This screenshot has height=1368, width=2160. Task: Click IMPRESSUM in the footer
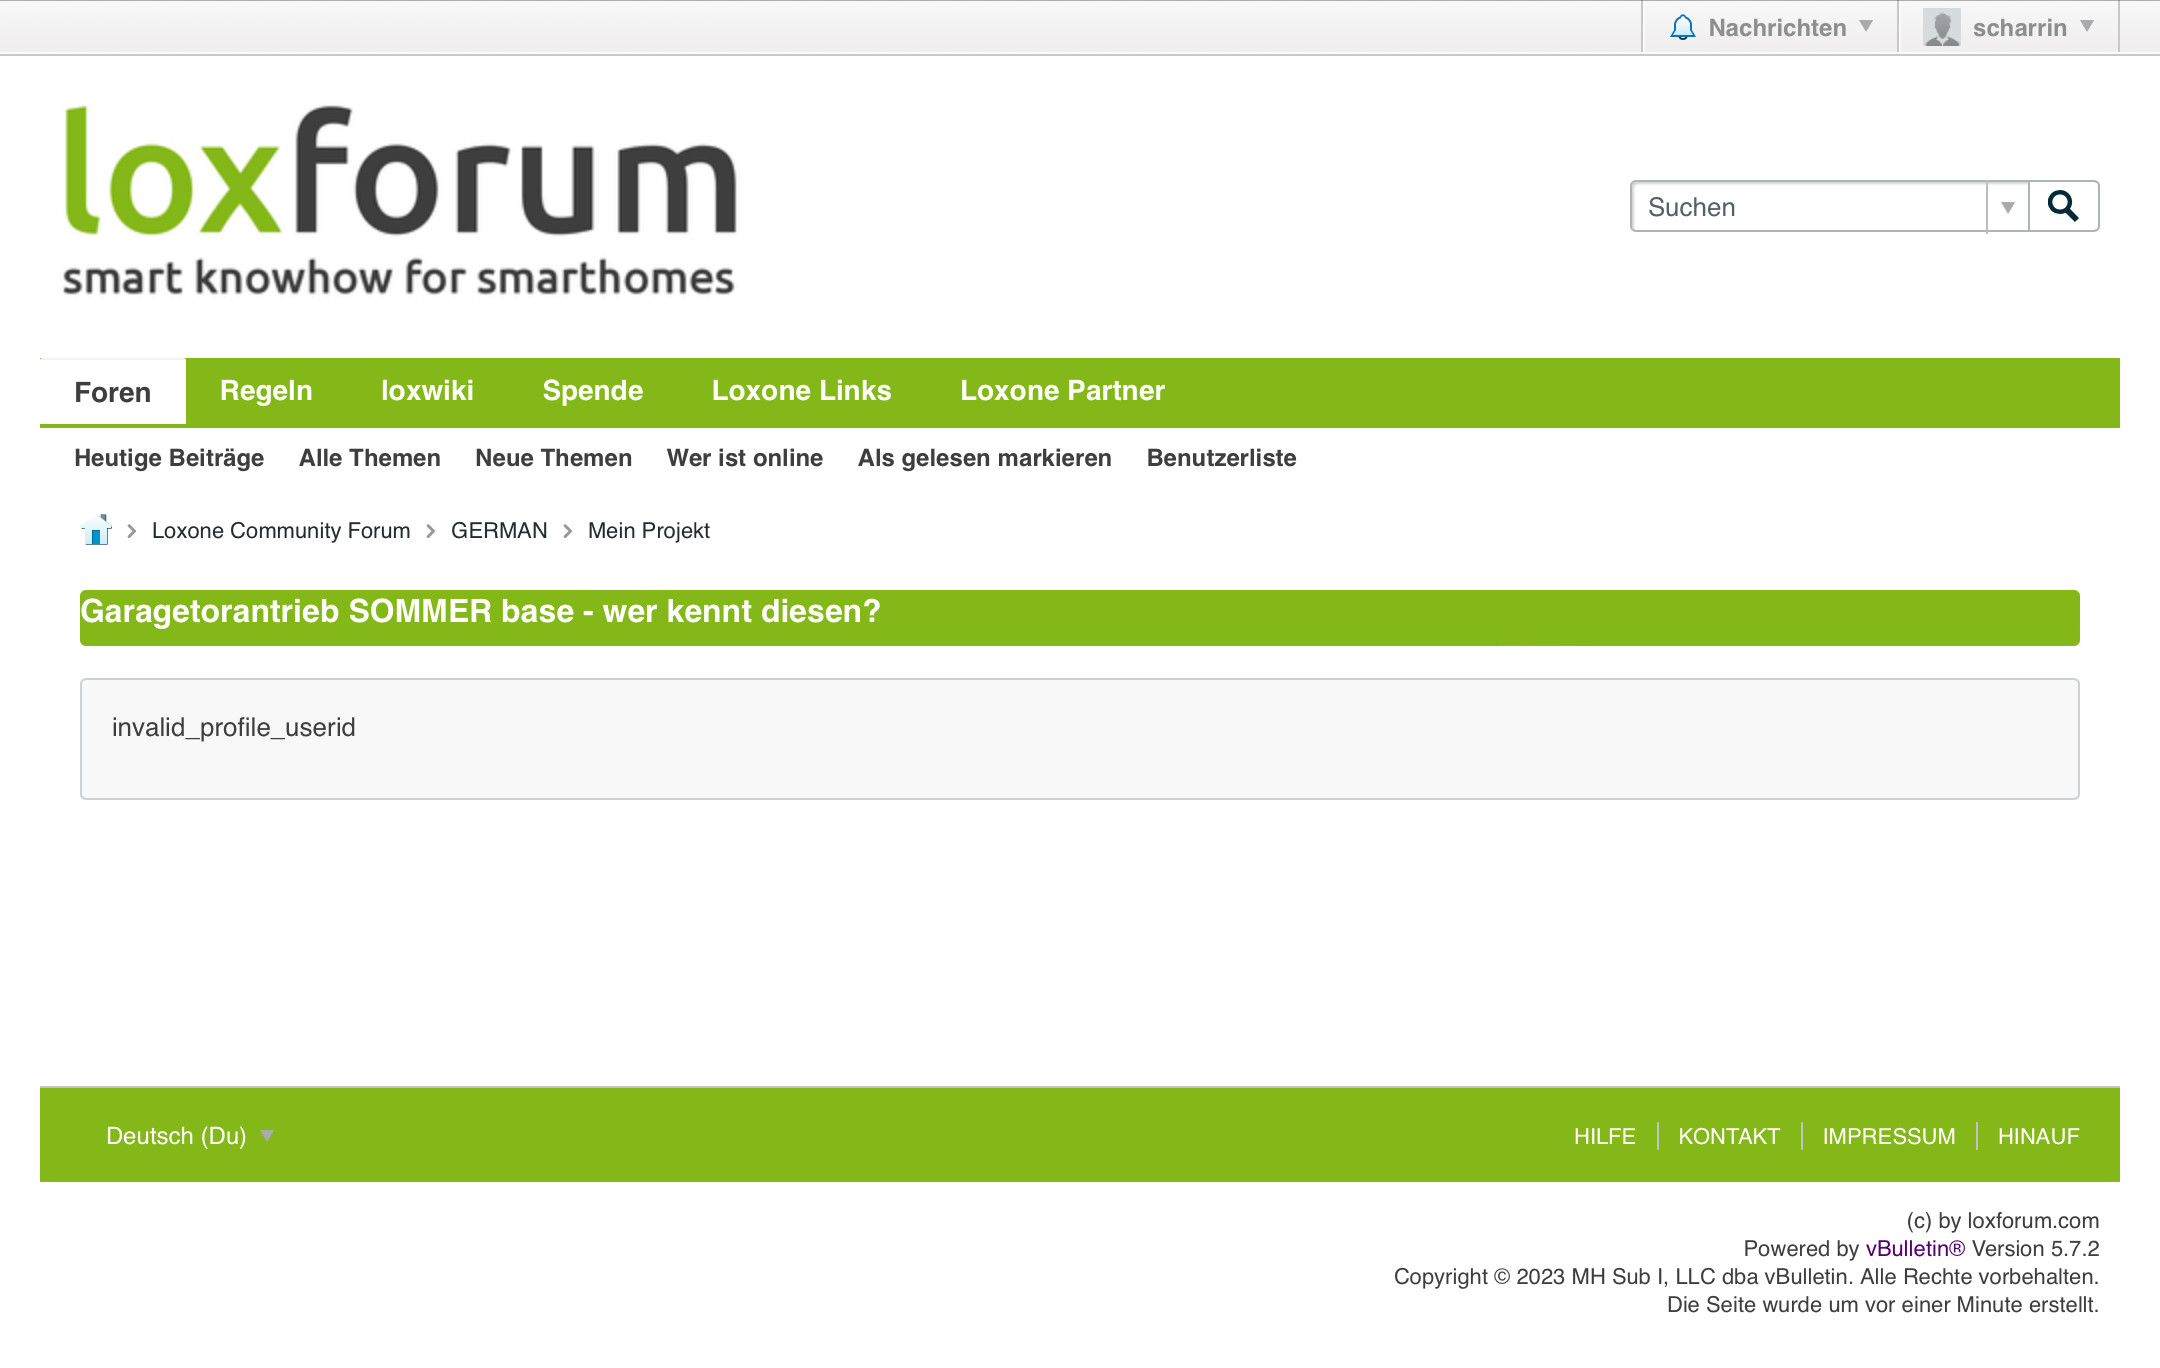1888,1137
